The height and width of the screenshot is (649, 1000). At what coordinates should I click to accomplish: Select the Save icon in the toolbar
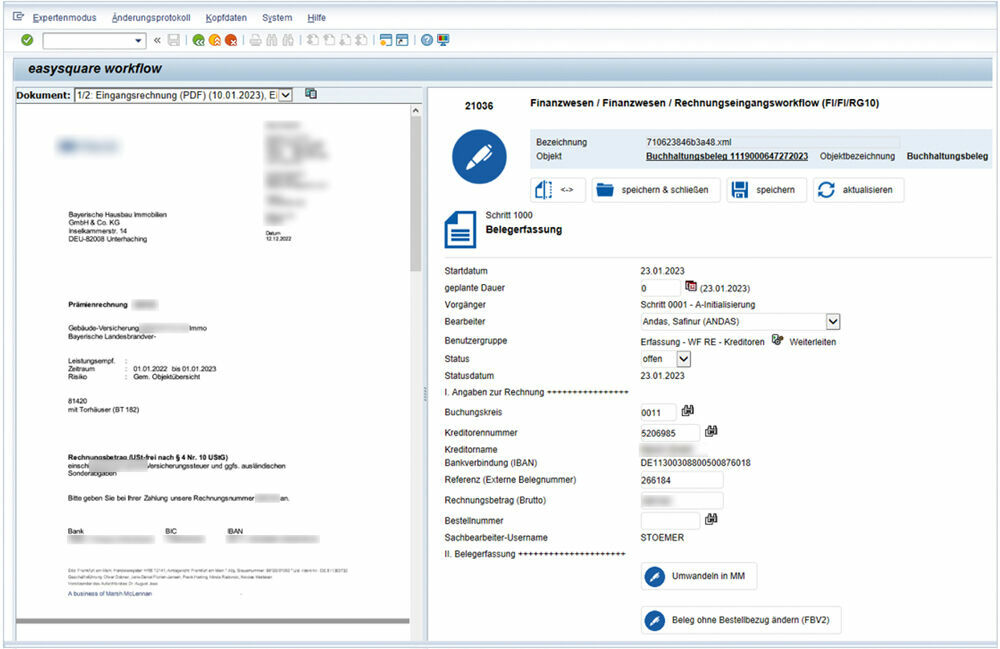pos(172,40)
